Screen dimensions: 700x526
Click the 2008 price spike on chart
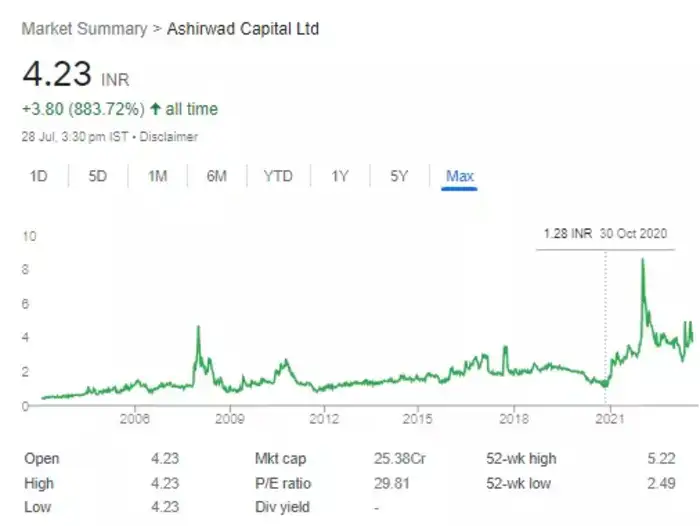(x=198, y=329)
